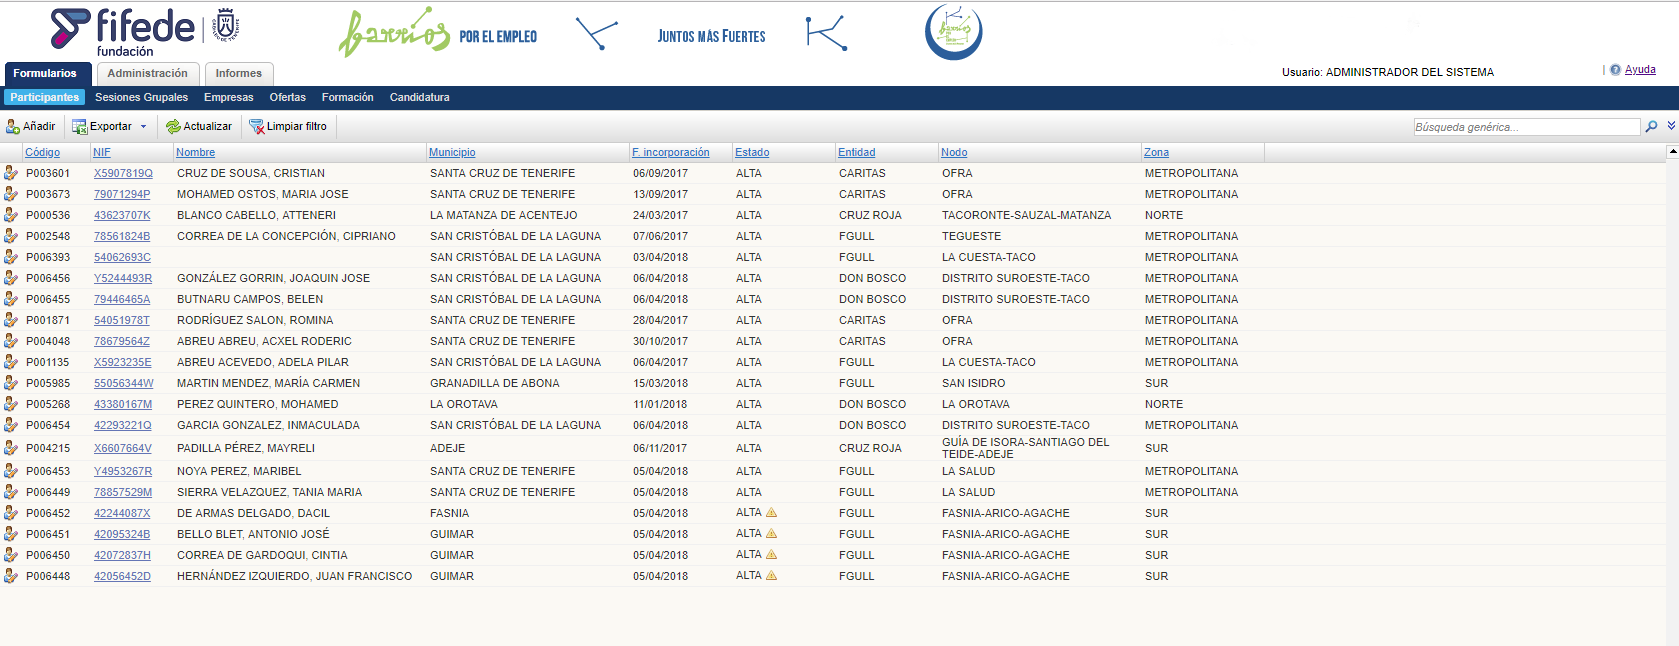Click the participant icon for P003673

[11, 194]
